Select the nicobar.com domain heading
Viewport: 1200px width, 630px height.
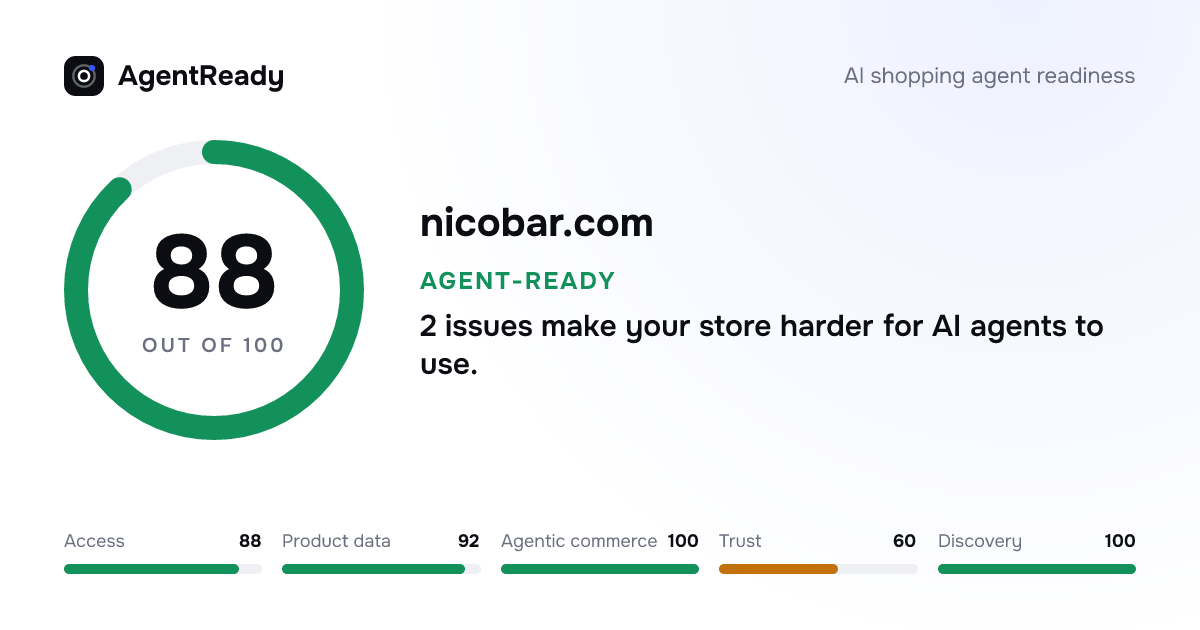click(x=537, y=222)
